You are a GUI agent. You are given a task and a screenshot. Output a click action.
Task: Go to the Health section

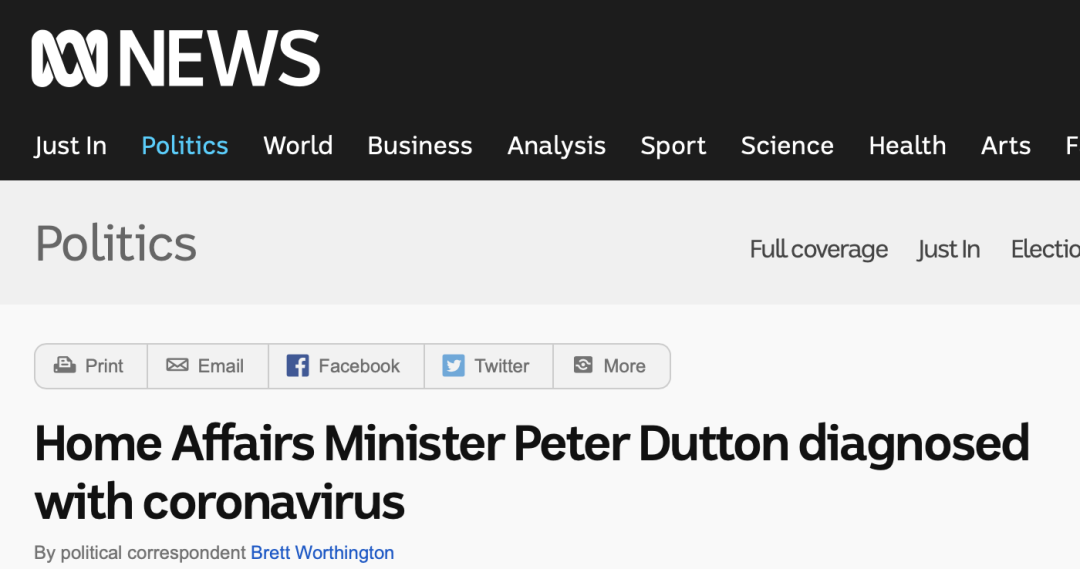tap(907, 146)
